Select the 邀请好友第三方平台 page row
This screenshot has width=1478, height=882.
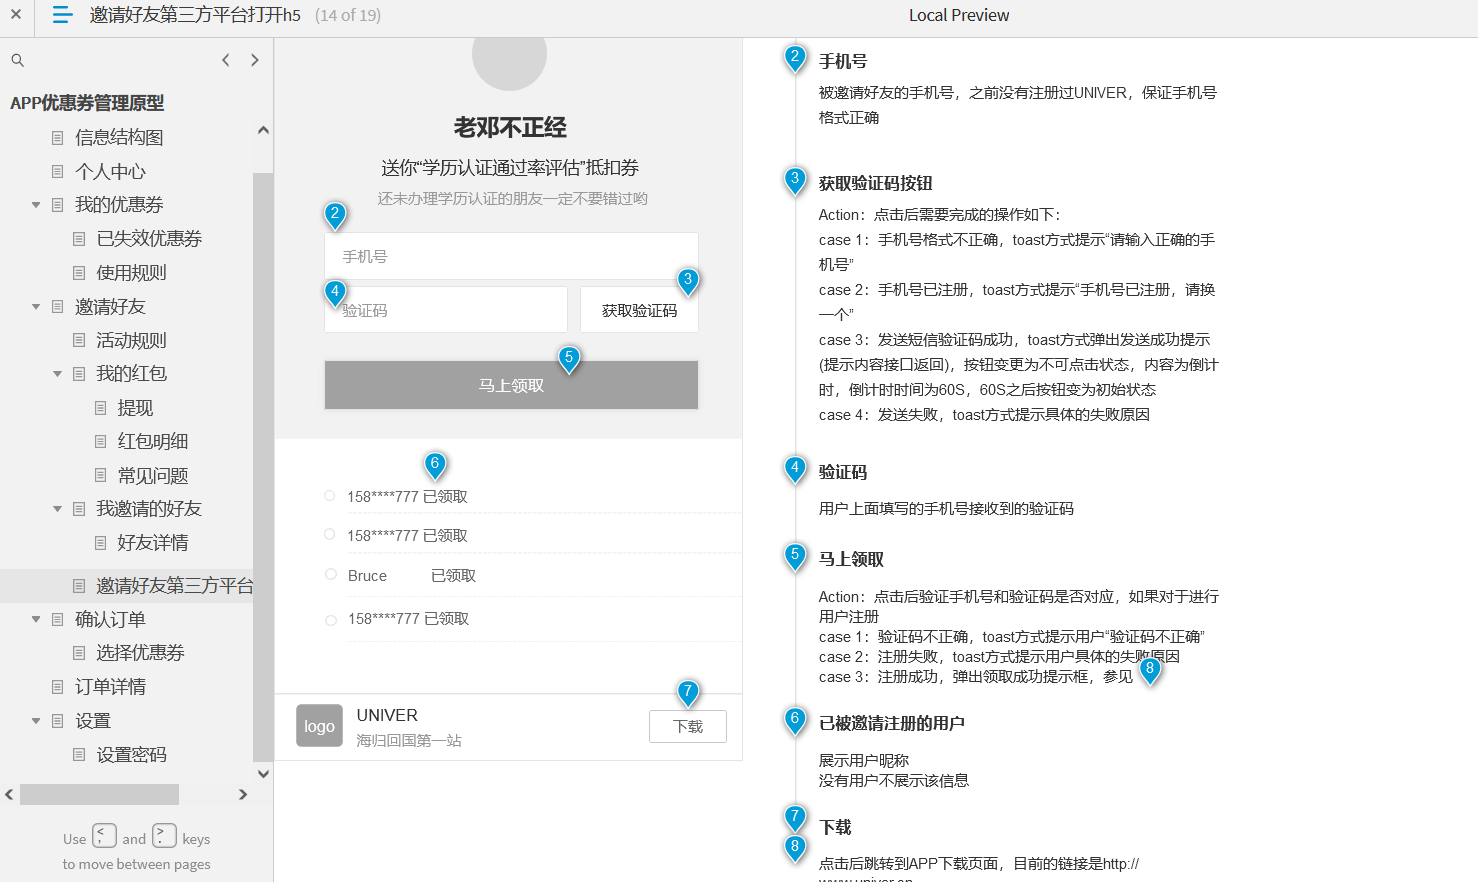click(x=127, y=586)
